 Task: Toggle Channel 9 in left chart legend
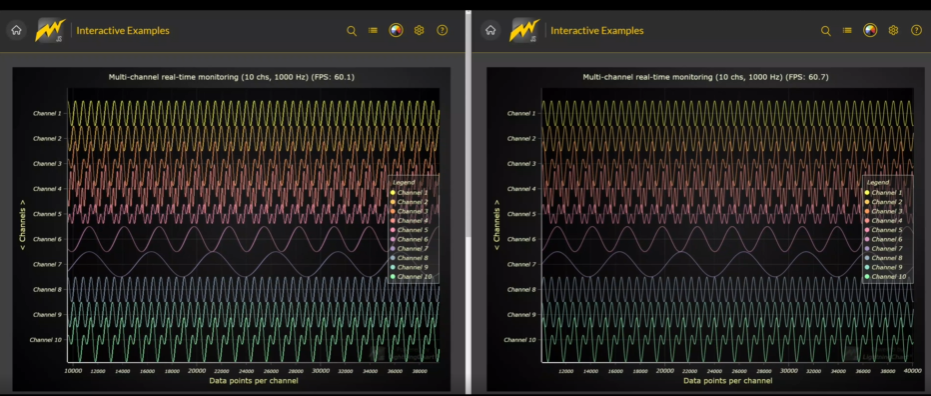click(x=410, y=267)
